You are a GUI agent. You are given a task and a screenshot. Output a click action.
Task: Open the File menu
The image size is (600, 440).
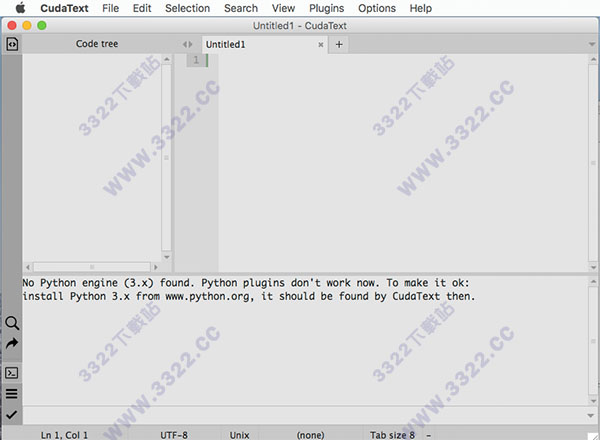(110, 8)
